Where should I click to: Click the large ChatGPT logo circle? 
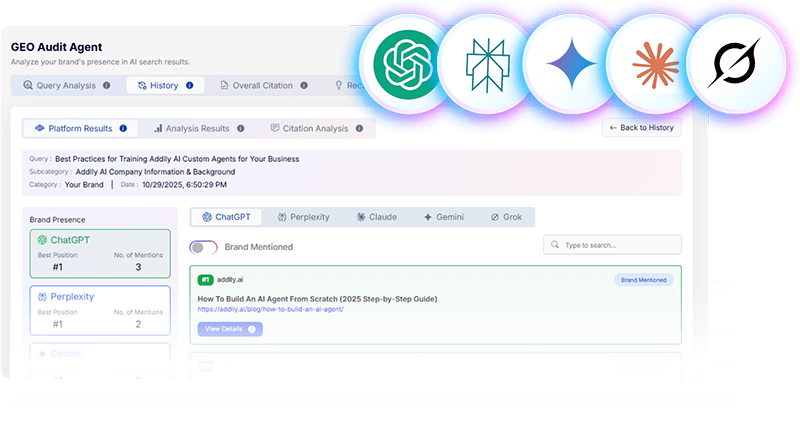point(407,64)
